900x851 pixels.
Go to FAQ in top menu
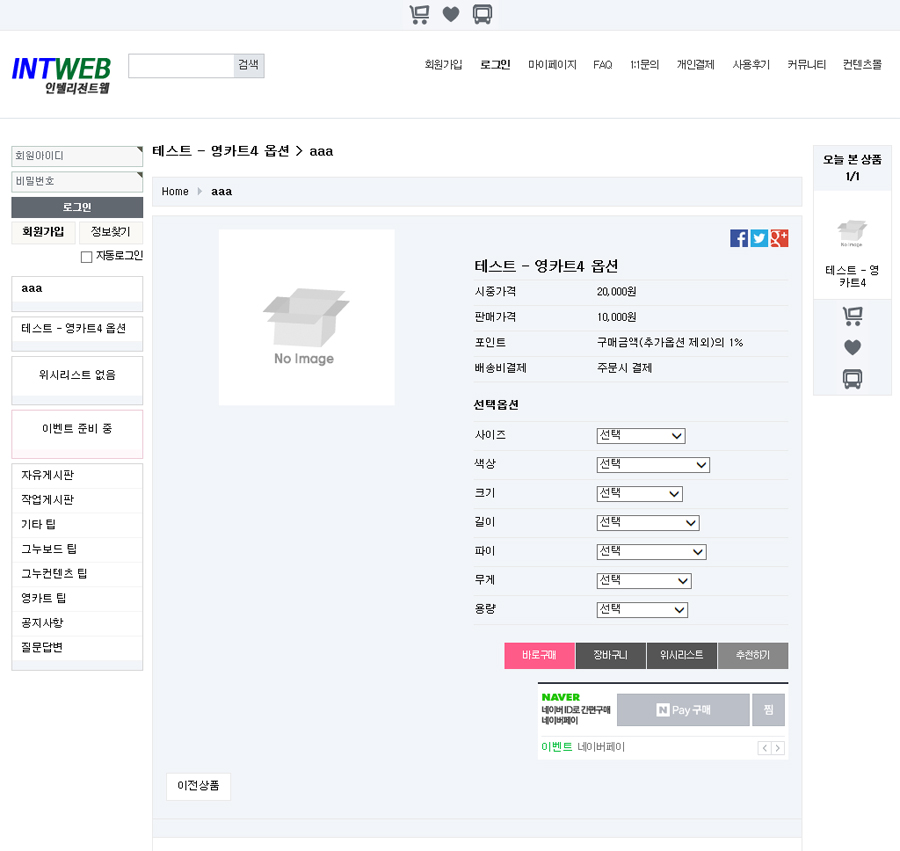[602, 65]
